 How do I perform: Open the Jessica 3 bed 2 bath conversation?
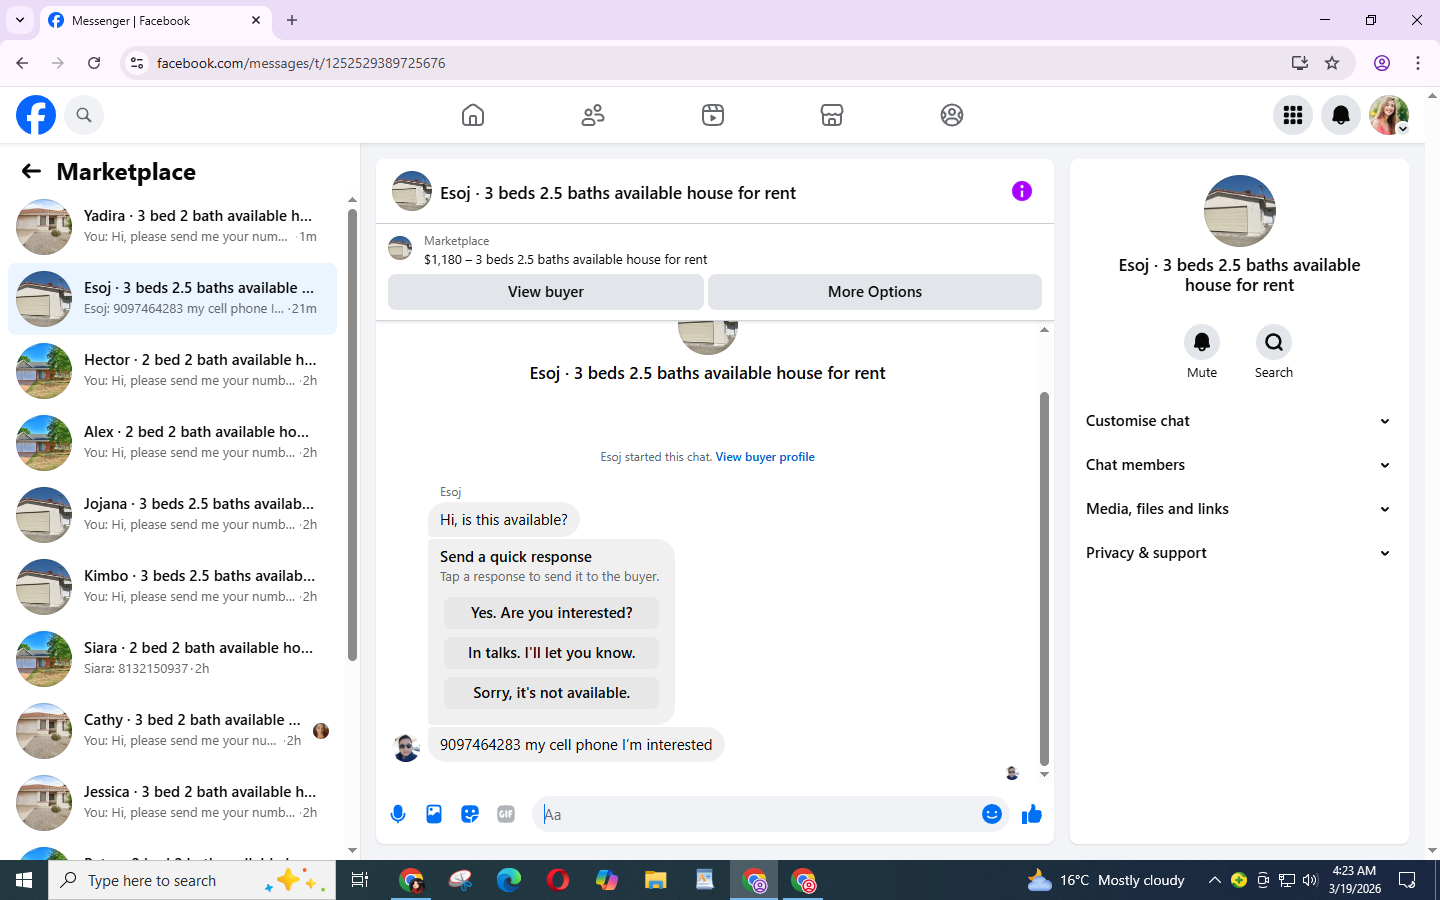click(x=172, y=803)
